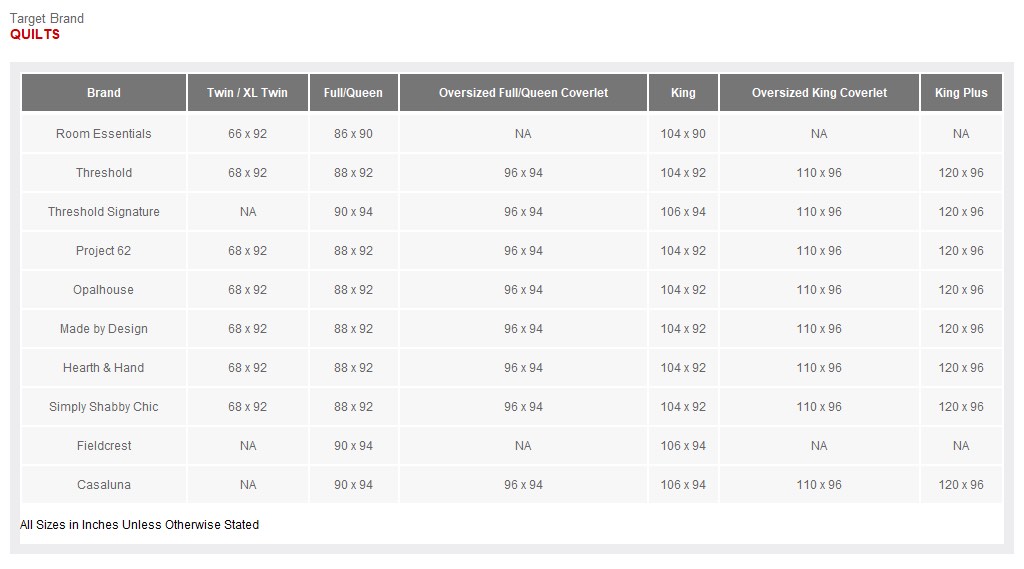Click Opalhouse Full/Queen 88 x 92
1024x569 pixels.
pyautogui.click(x=353, y=290)
